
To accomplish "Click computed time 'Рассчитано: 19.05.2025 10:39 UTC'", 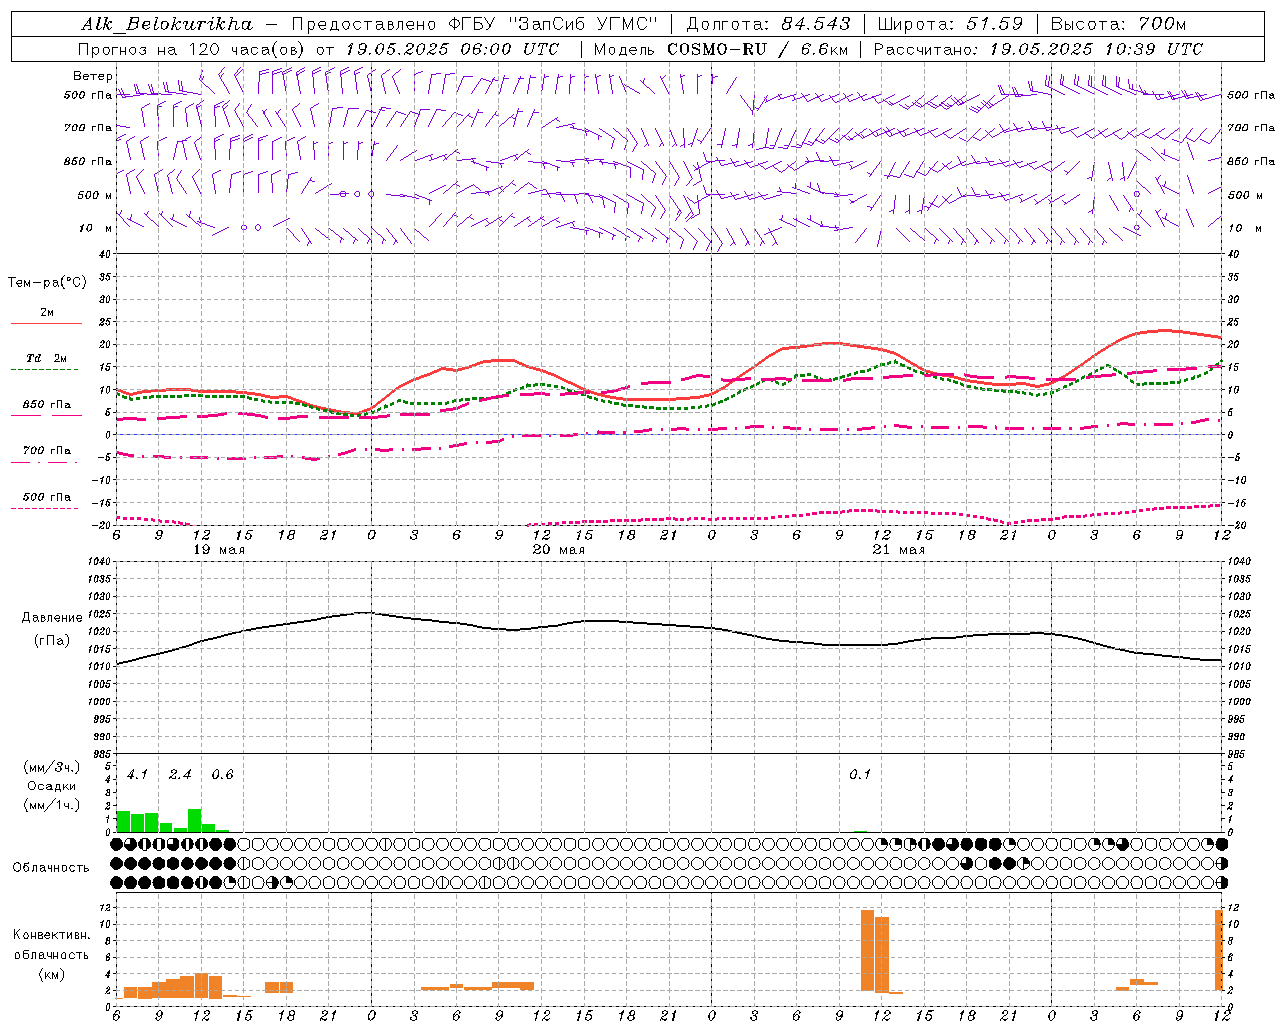I will click(x=1038, y=49).
